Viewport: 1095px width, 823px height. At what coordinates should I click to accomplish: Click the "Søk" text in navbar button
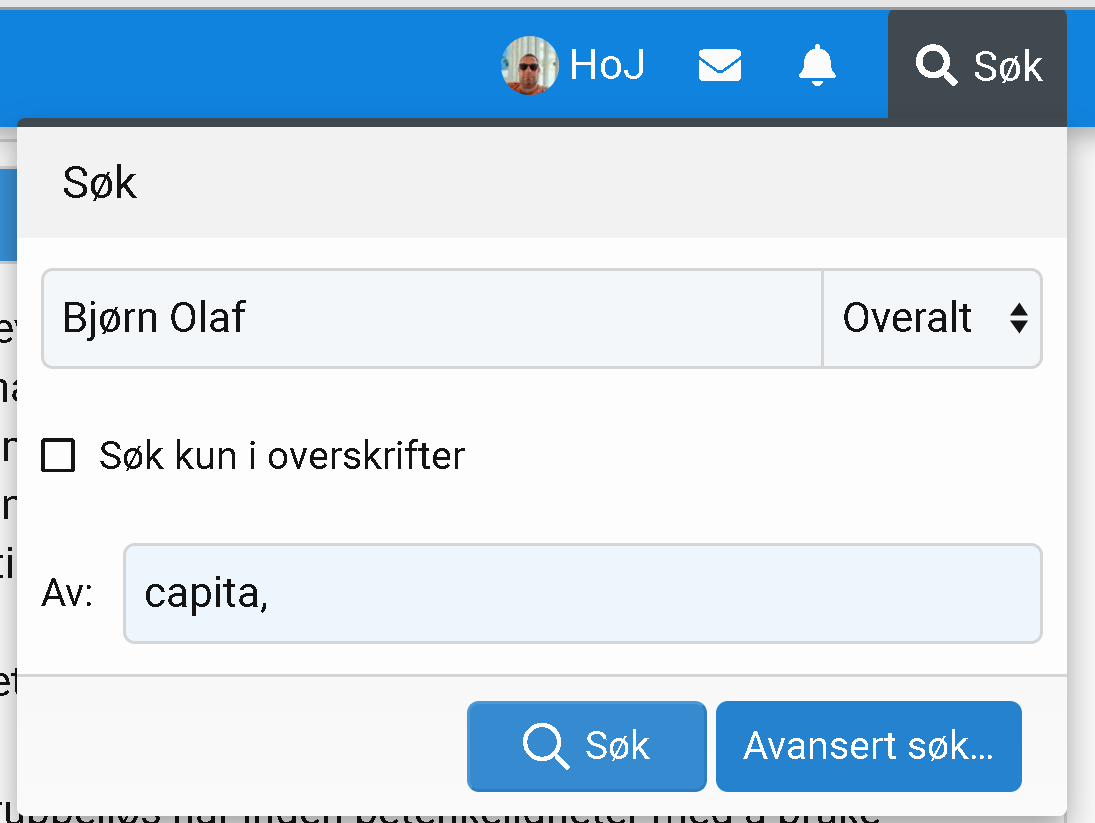pos(1008,66)
